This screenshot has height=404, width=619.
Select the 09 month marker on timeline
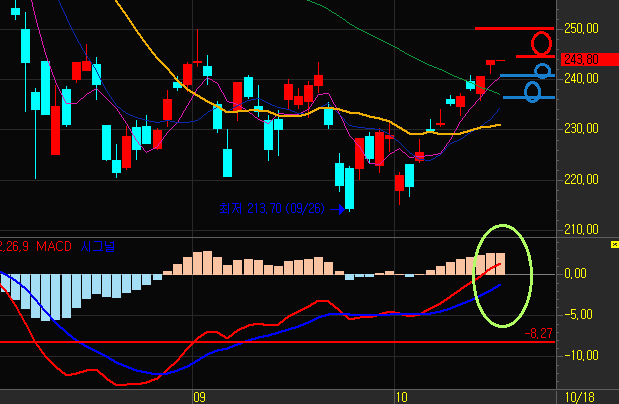coord(198,397)
